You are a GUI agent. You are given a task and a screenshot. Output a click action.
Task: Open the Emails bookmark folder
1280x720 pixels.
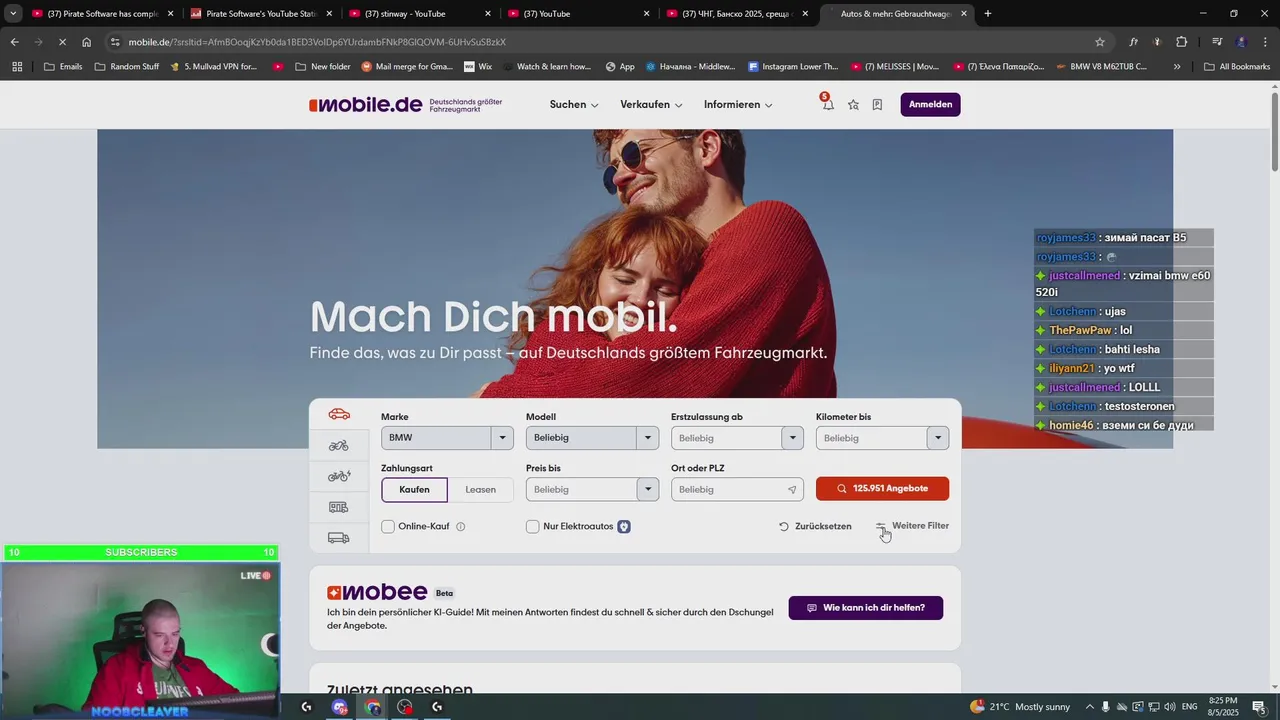pos(63,67)
